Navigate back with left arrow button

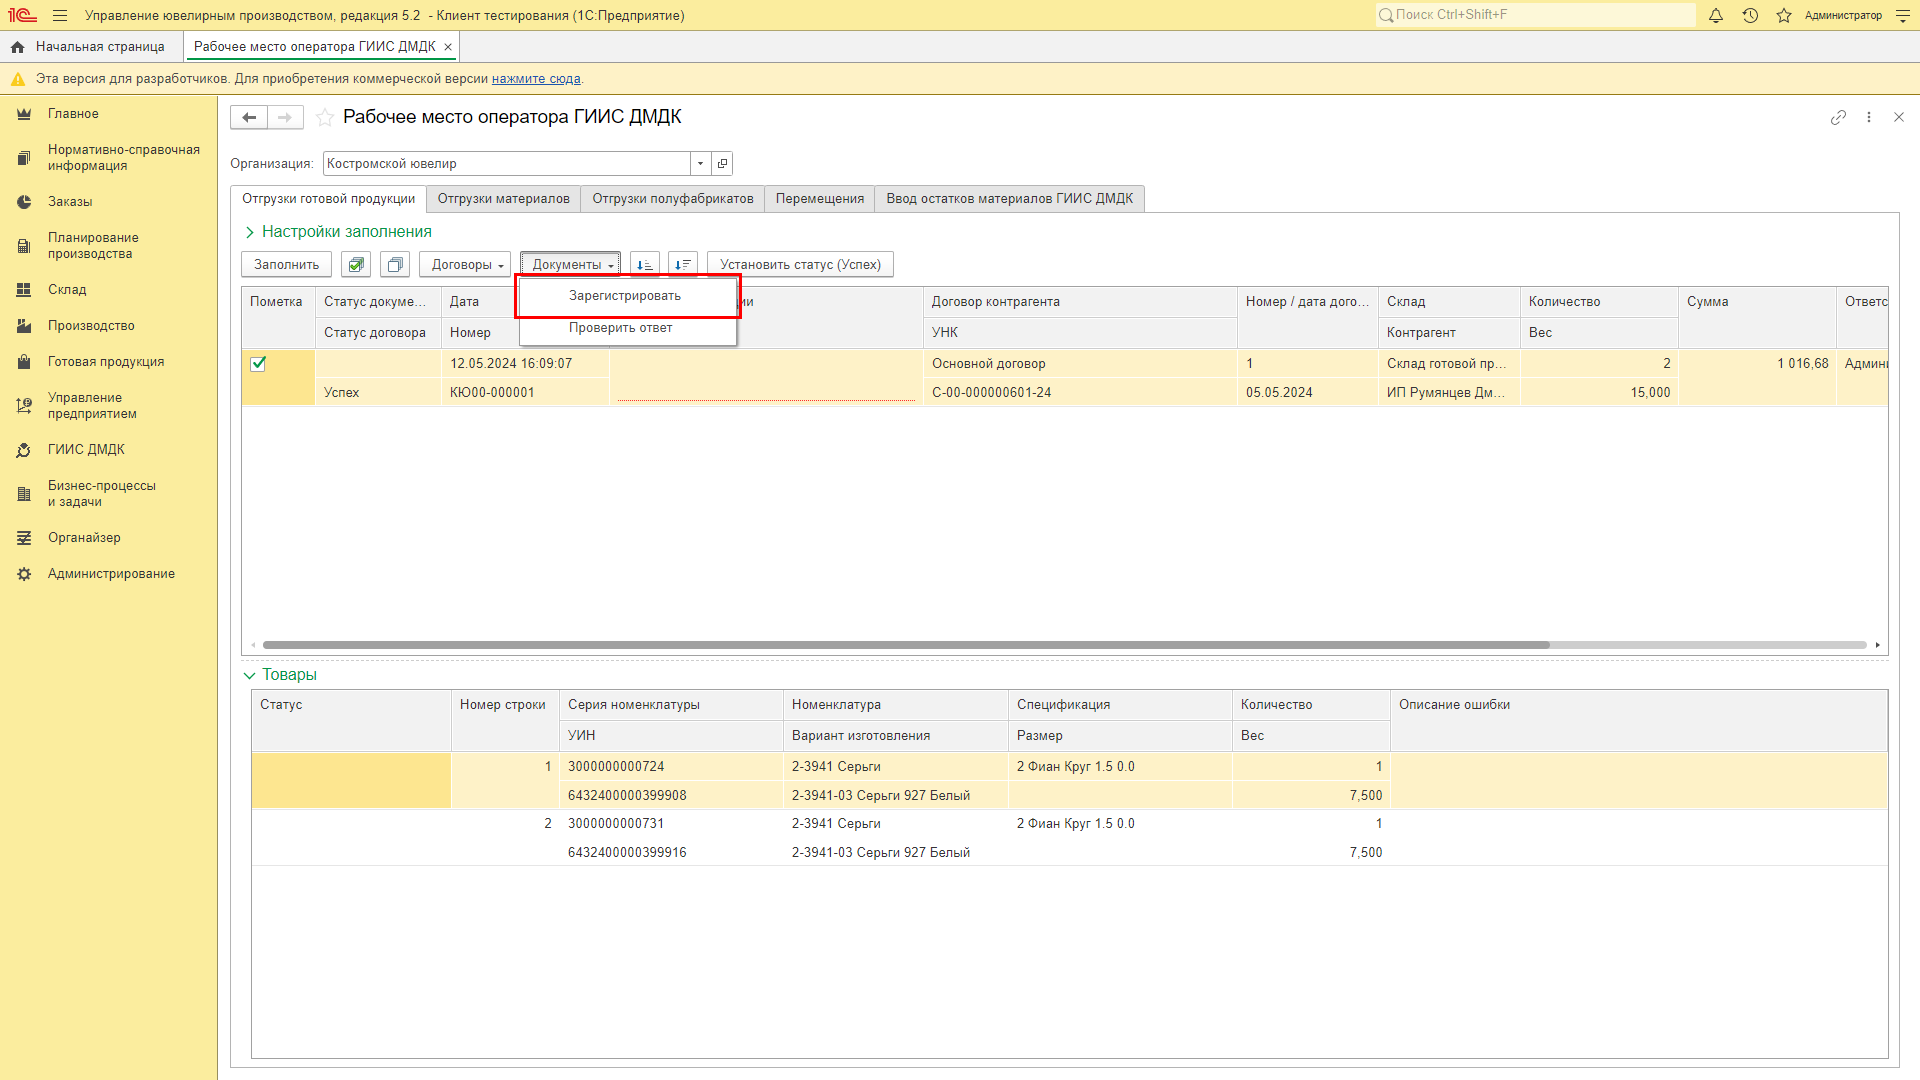tap(249, 118)
